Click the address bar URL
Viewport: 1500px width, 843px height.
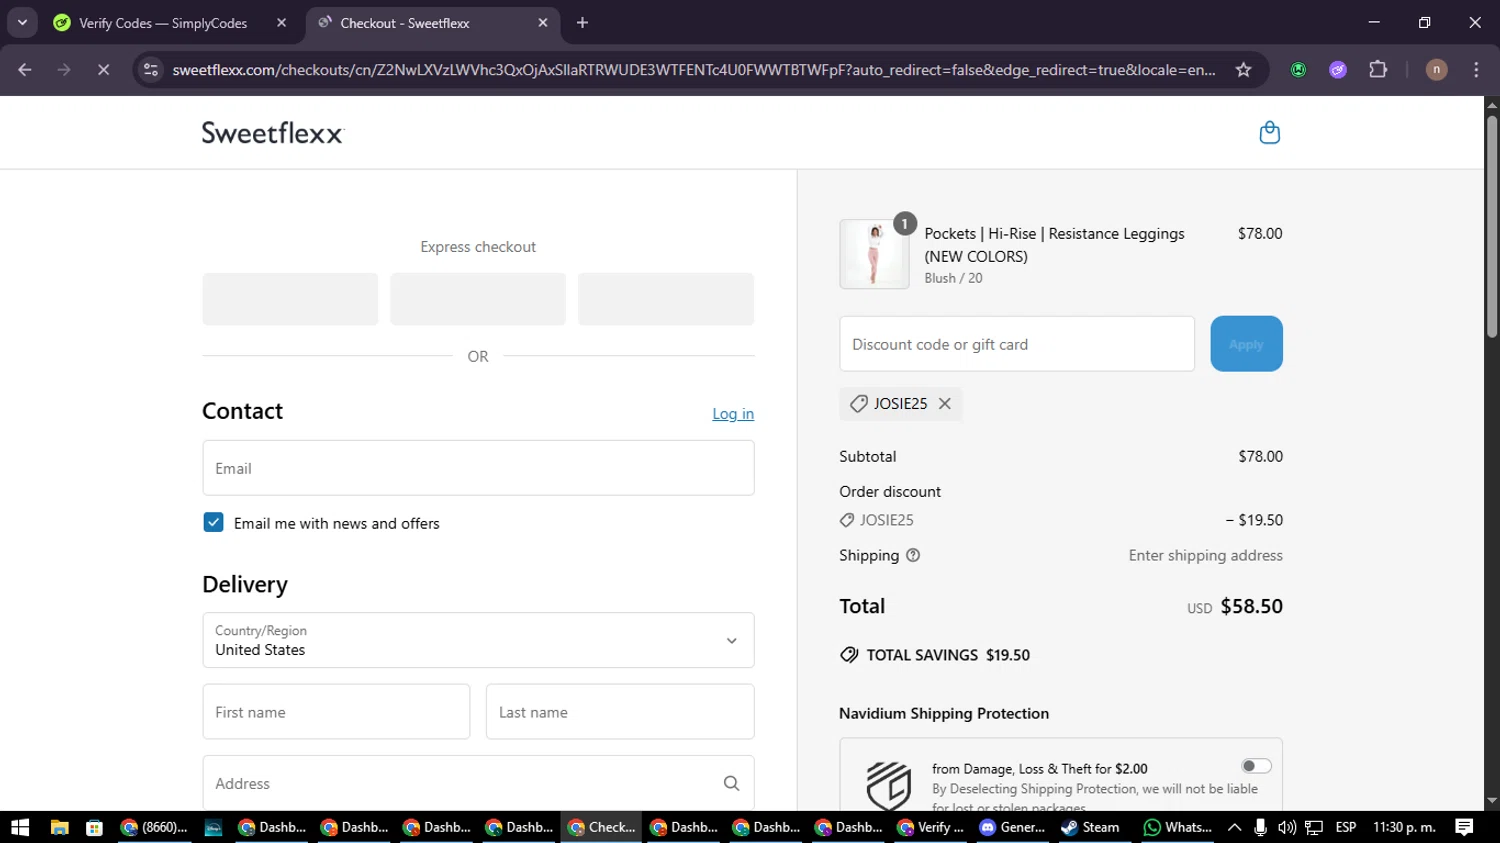[x=694, y=70]
